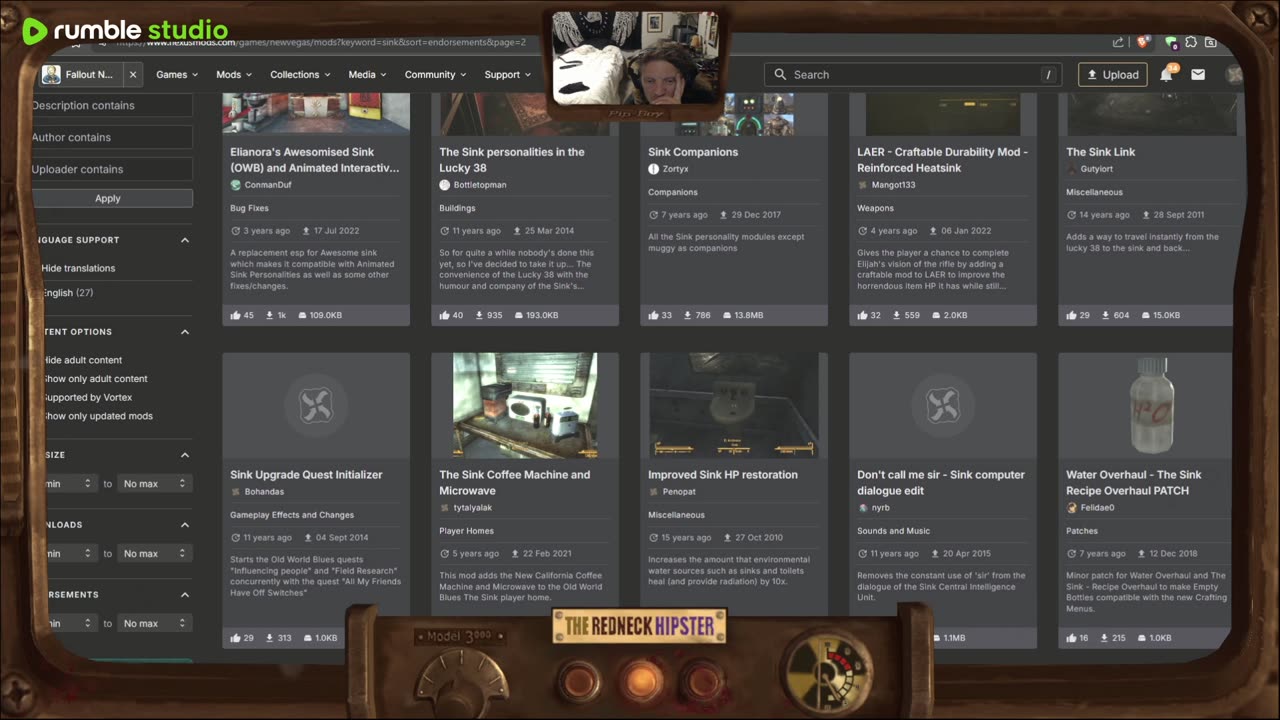Open the Support menu
This screenshot has height=720, width=1280.
[508, 74]
